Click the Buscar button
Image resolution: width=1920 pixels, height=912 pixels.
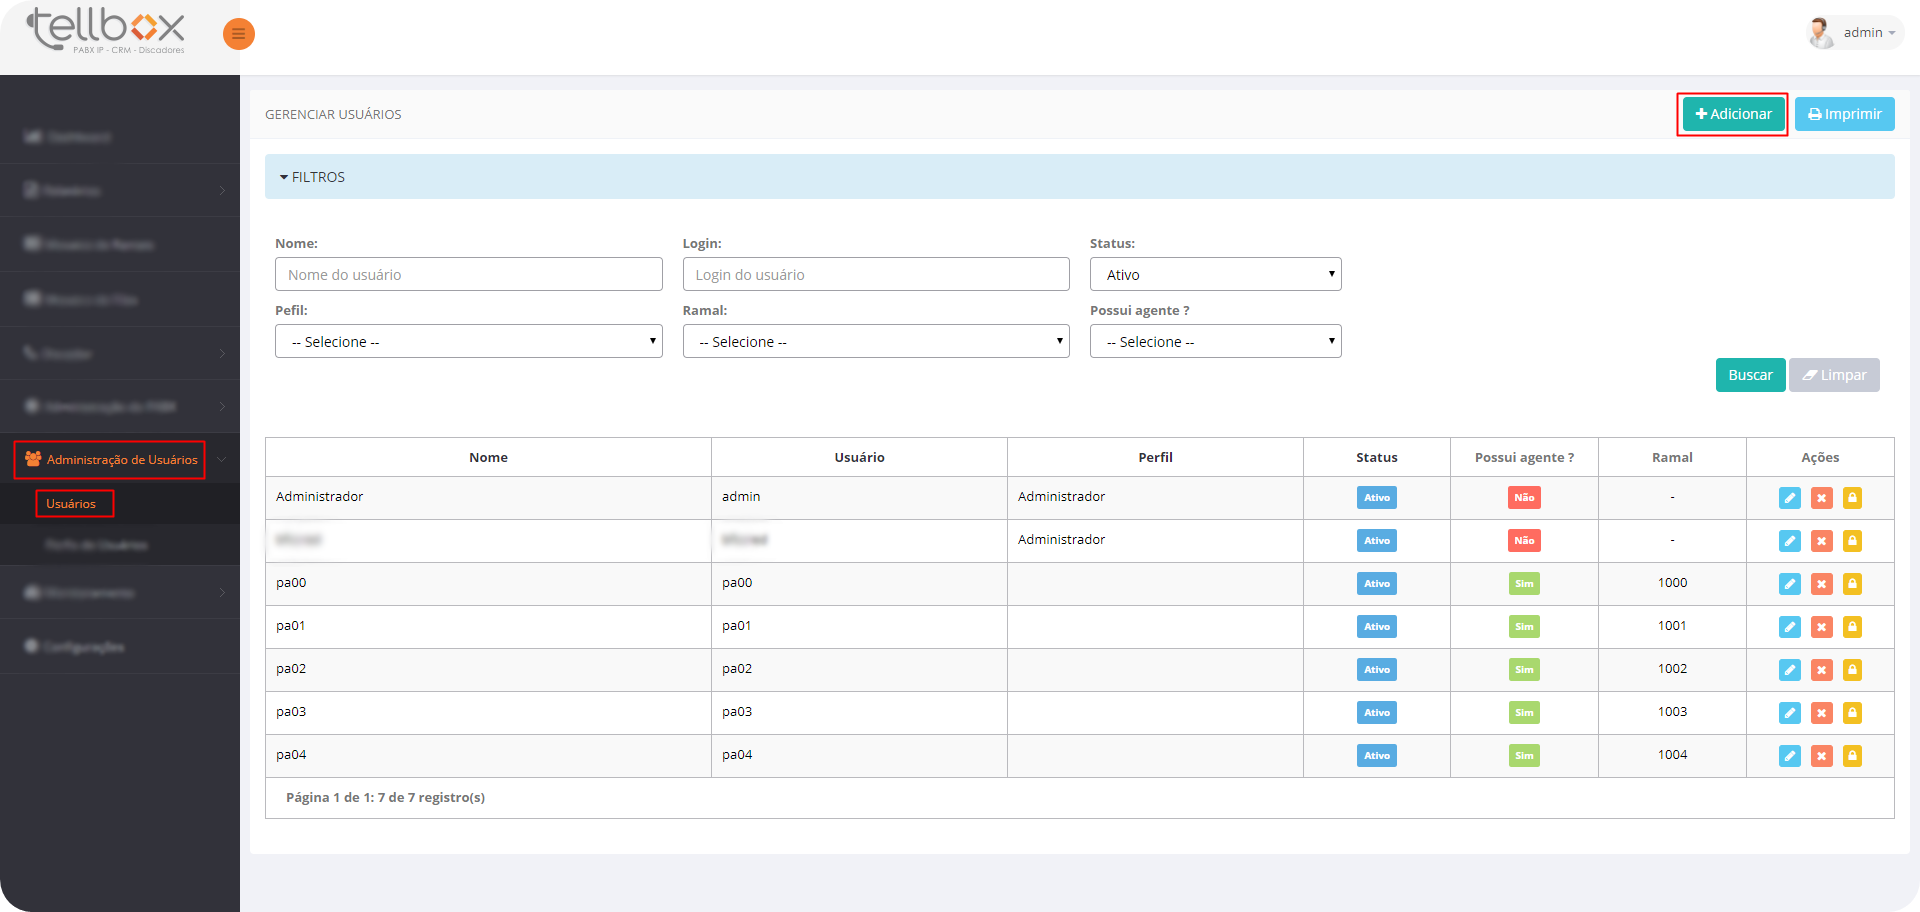click(x=1750, y=375)
